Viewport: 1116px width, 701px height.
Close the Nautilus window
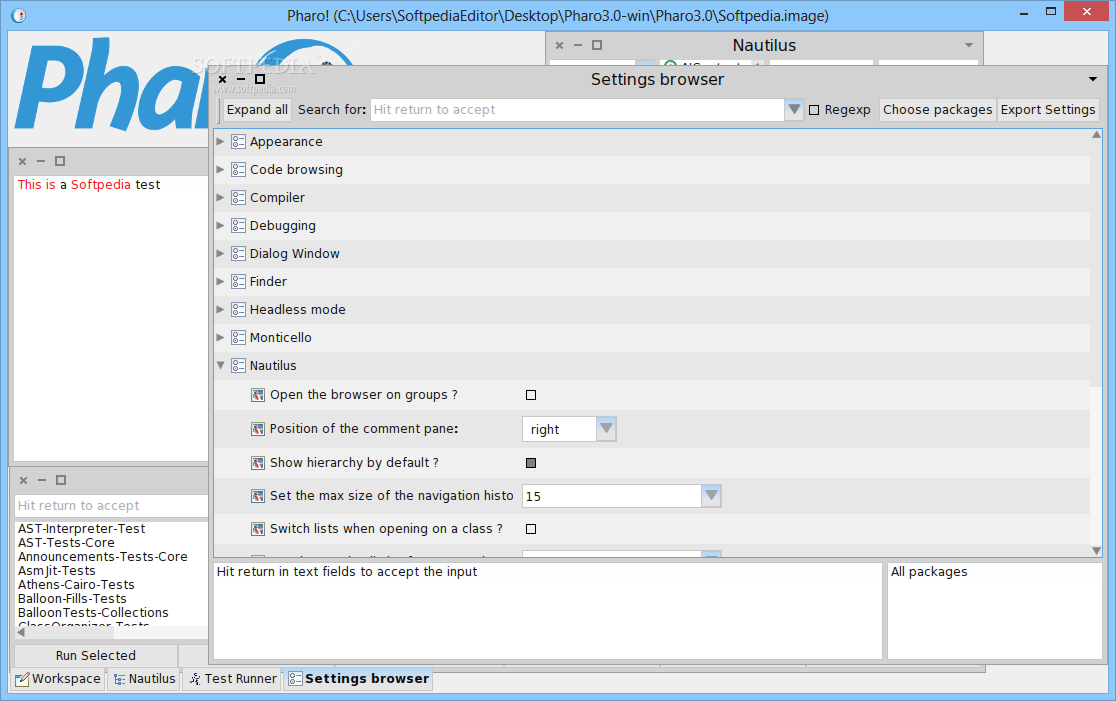click(x=559, y=46)
